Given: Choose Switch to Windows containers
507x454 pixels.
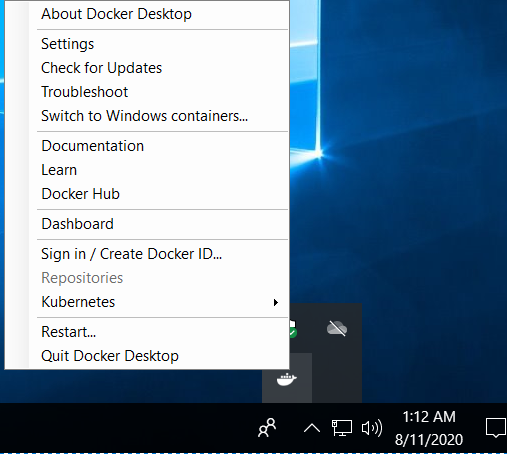Looking at the screenshot, I should pos(147,116).
